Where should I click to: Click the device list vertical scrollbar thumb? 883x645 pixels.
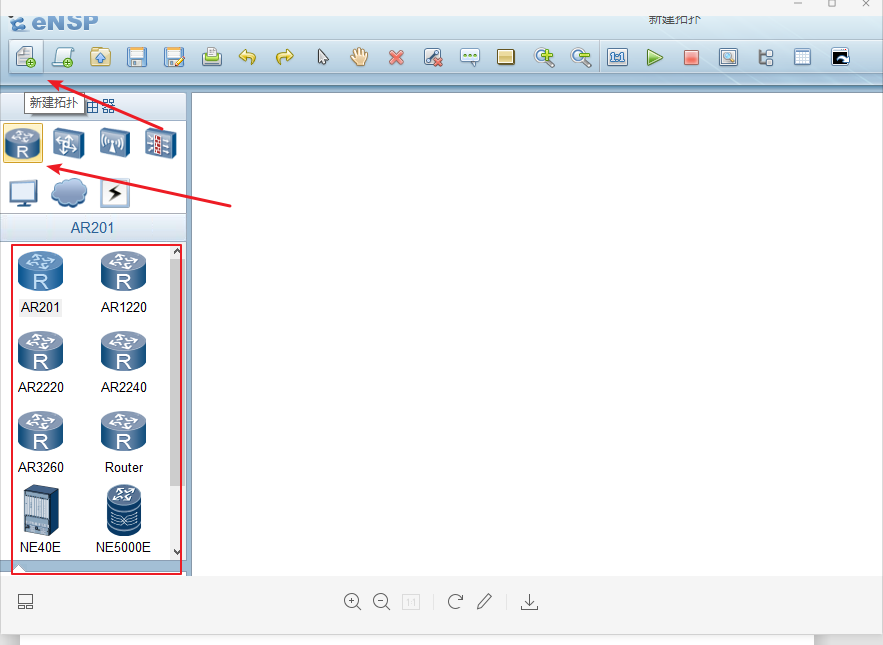[176, 372]
